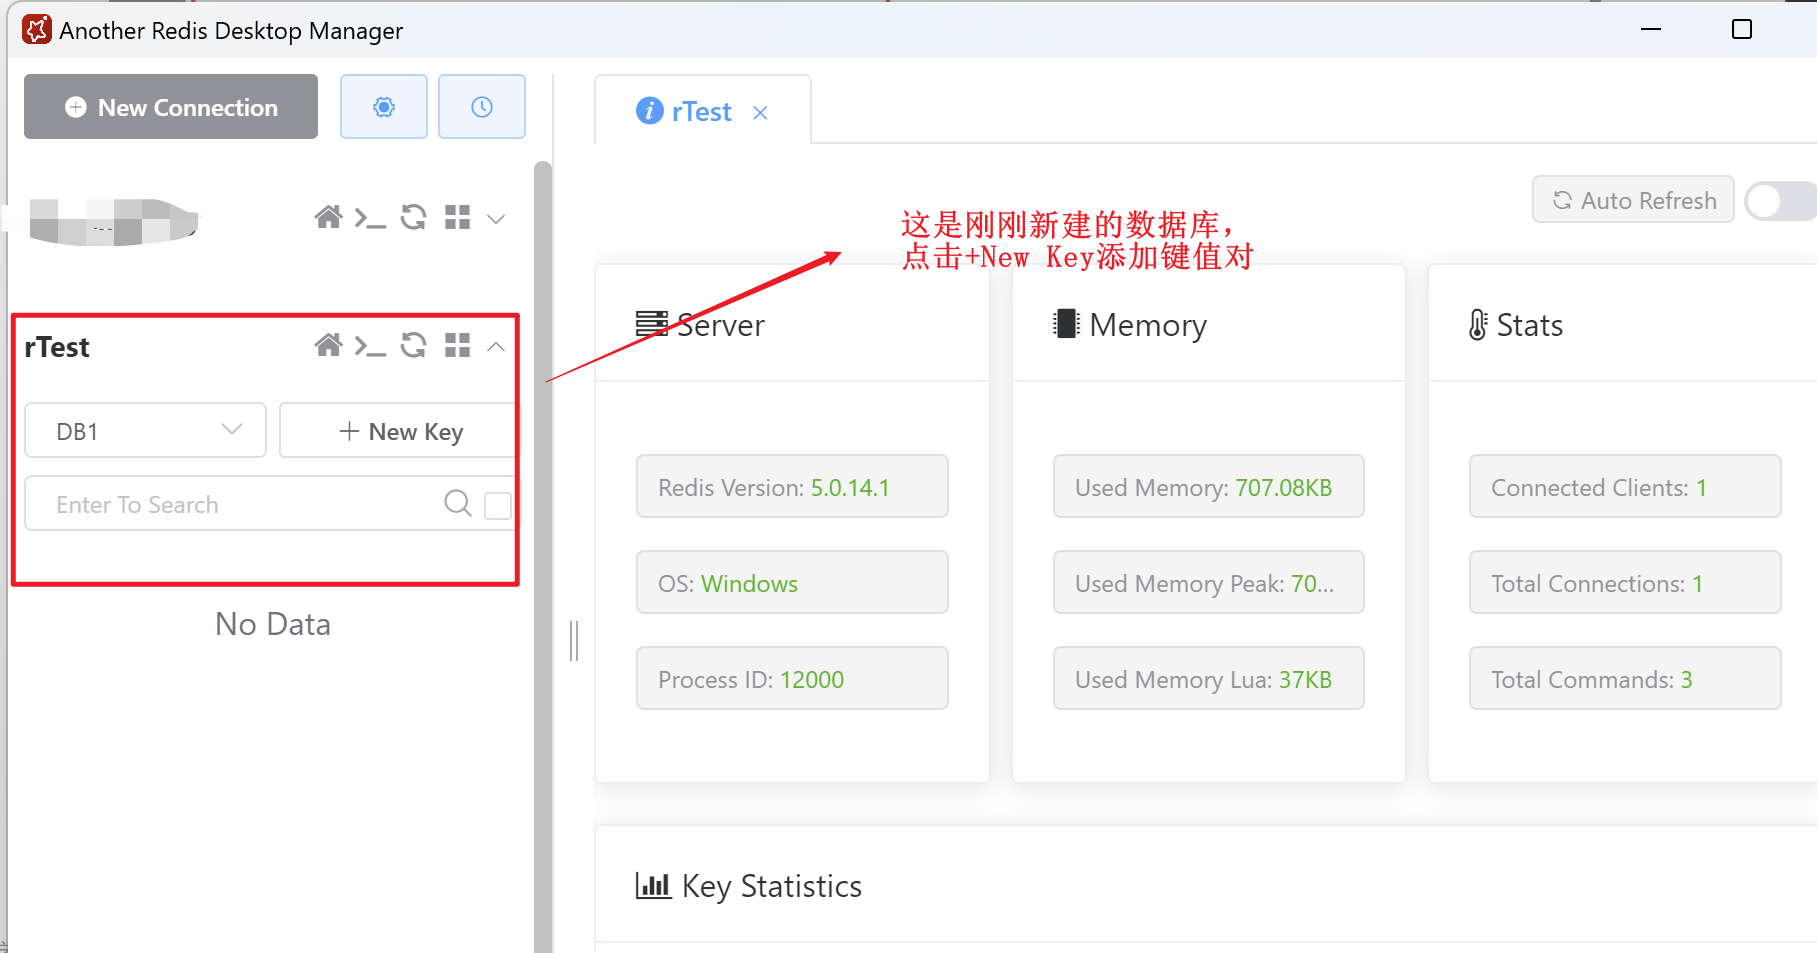Expand the blurred connection chevron
Image resolution: width=1817 pixels, height=953 pixels.
(x=496, y=218)
